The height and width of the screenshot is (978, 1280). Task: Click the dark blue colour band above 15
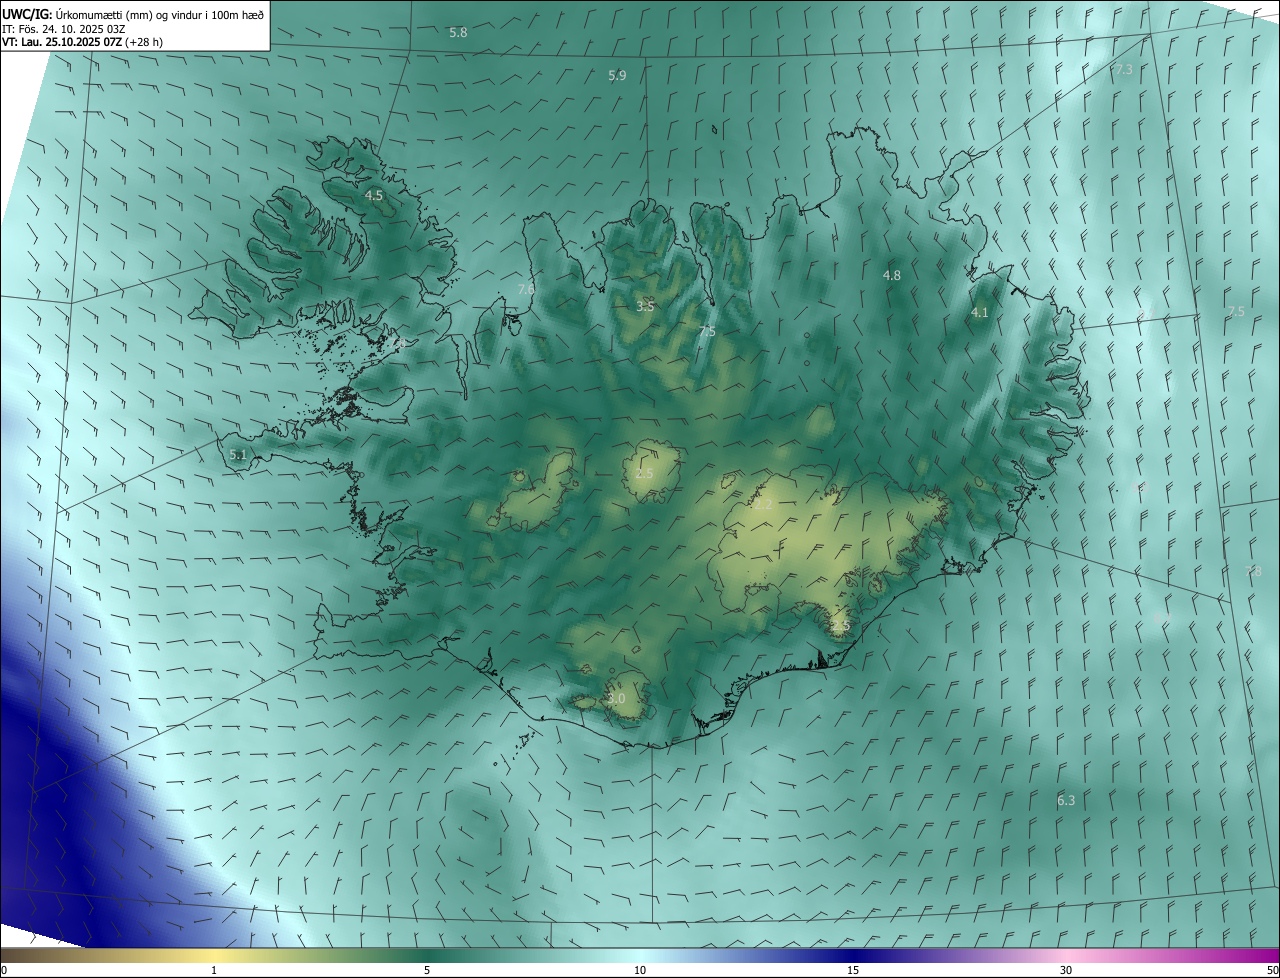(853, 956)
